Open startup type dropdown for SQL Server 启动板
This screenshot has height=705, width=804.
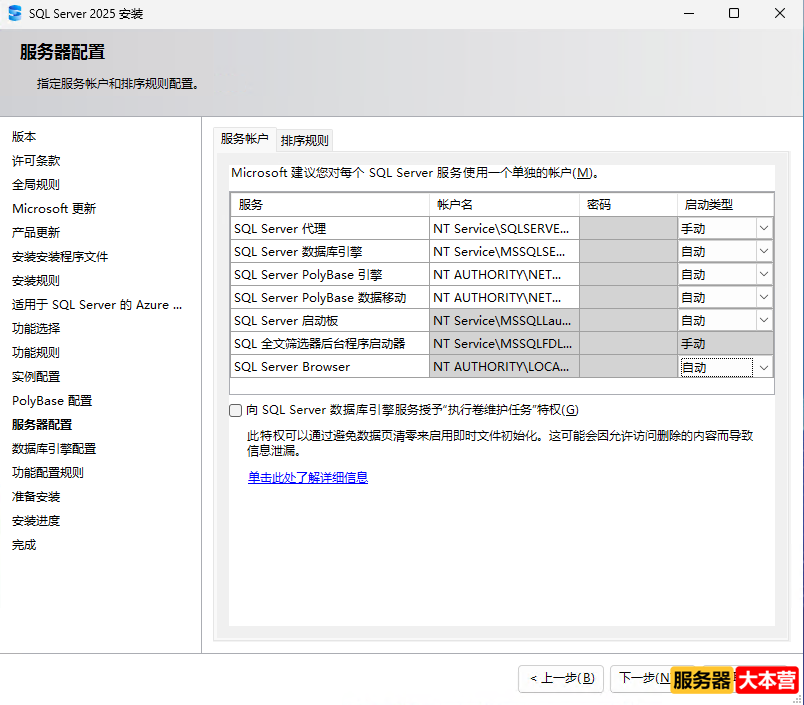[764, 320]
